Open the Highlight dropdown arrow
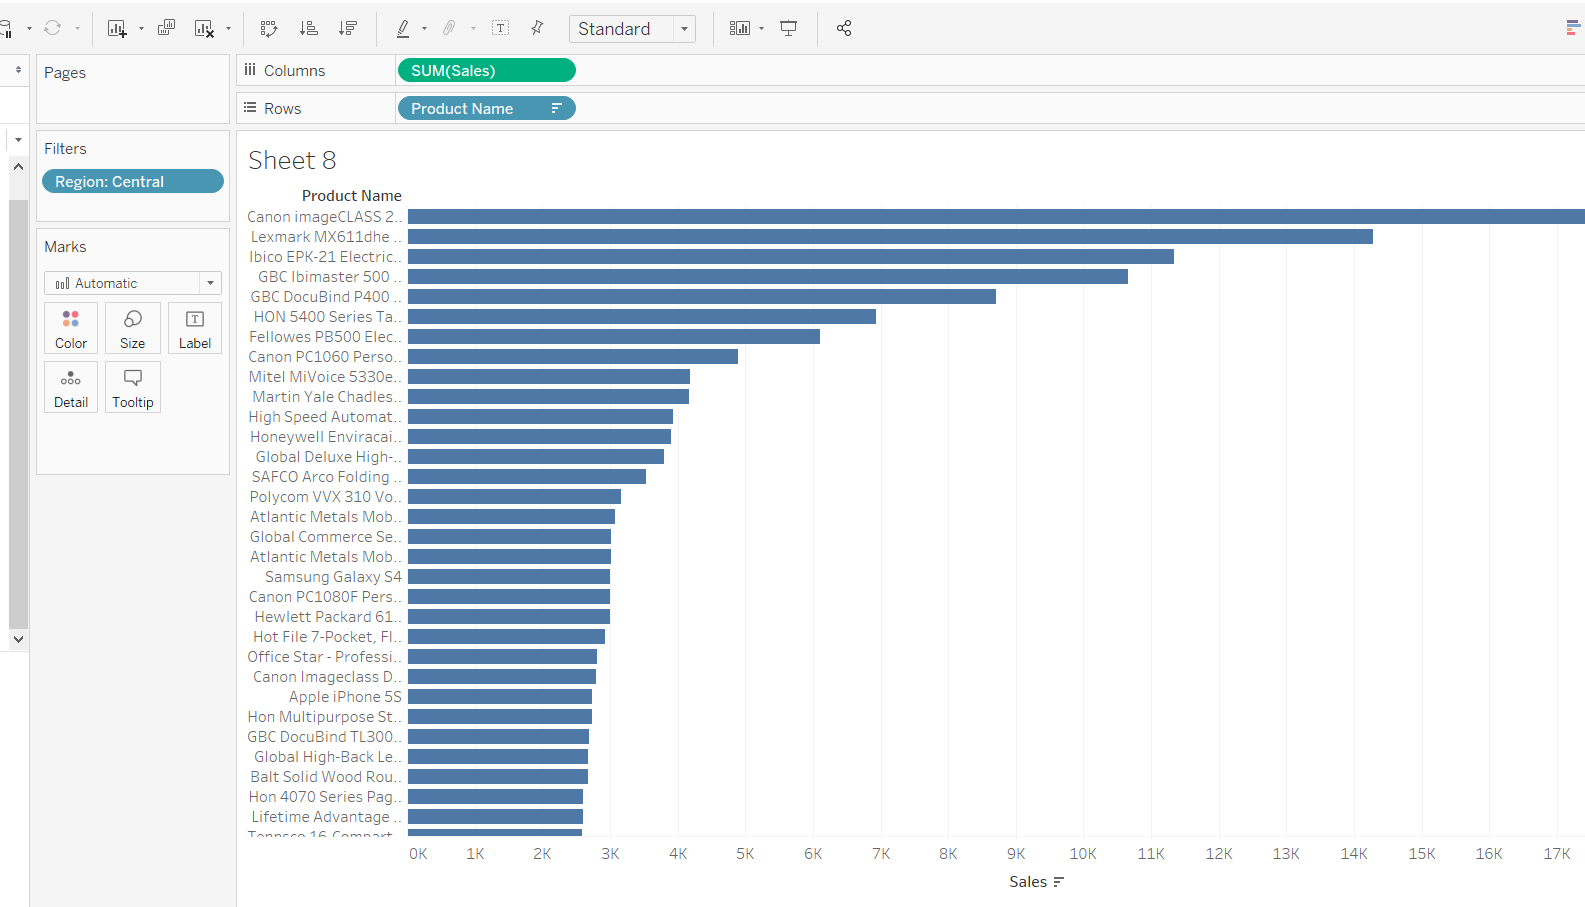Viewport: 1585px width, 907px height. 424,29
